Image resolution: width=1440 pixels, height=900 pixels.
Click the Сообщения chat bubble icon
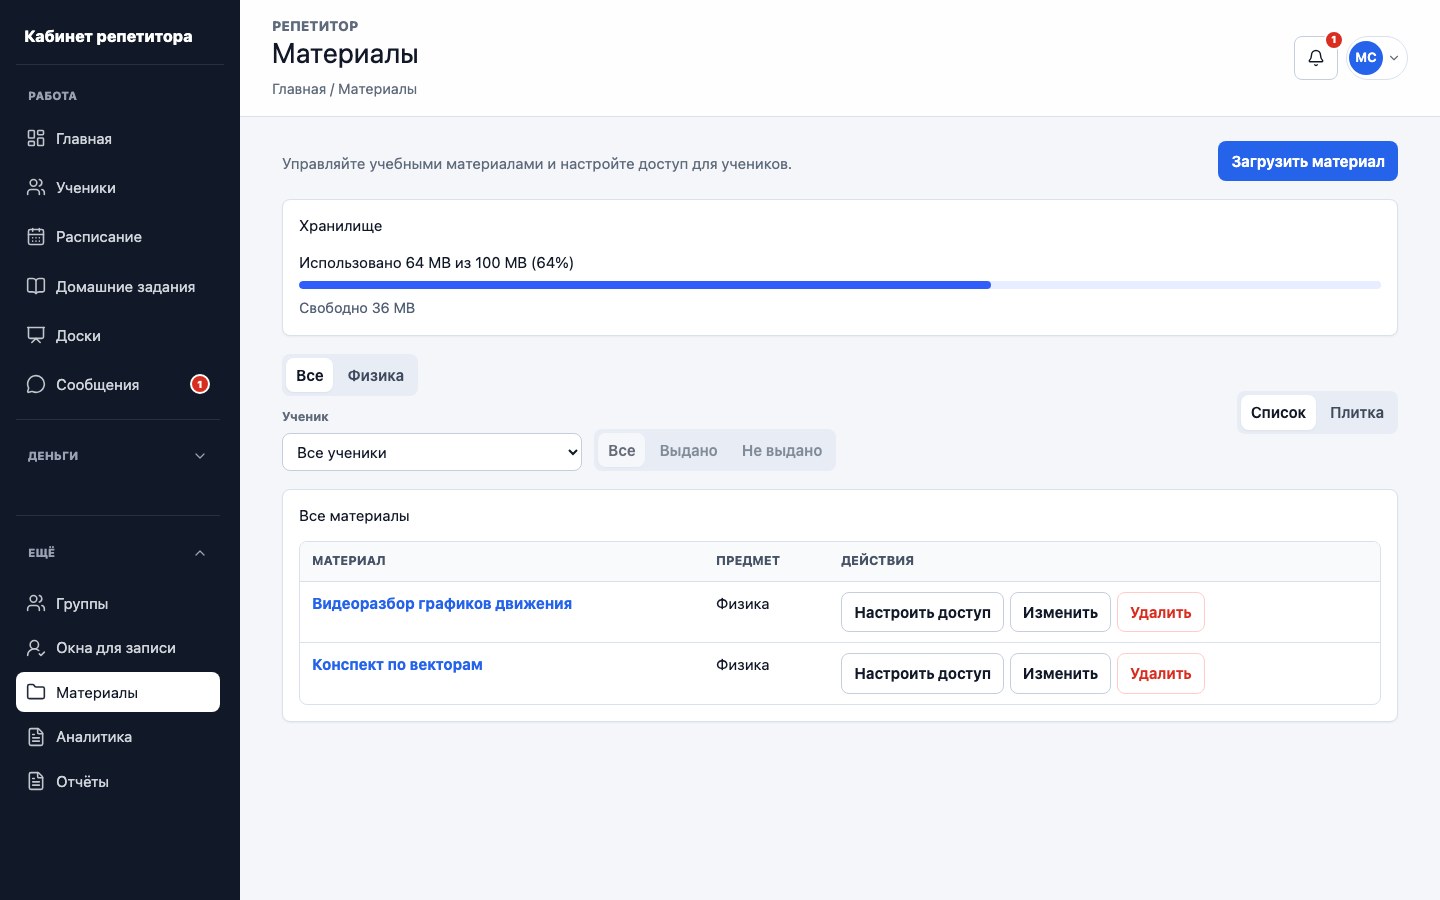point(36,384)
